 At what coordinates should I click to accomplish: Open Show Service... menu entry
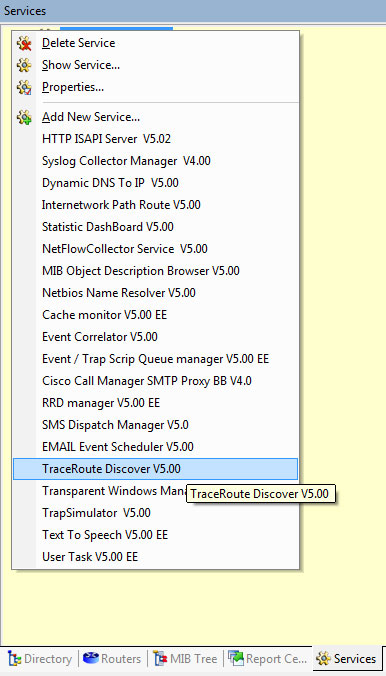pyautogui.click(x=155, y=65)
